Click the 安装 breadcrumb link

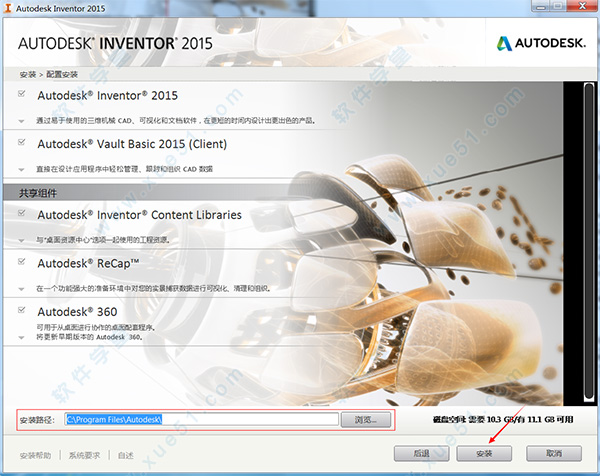[x=28, y=74]
